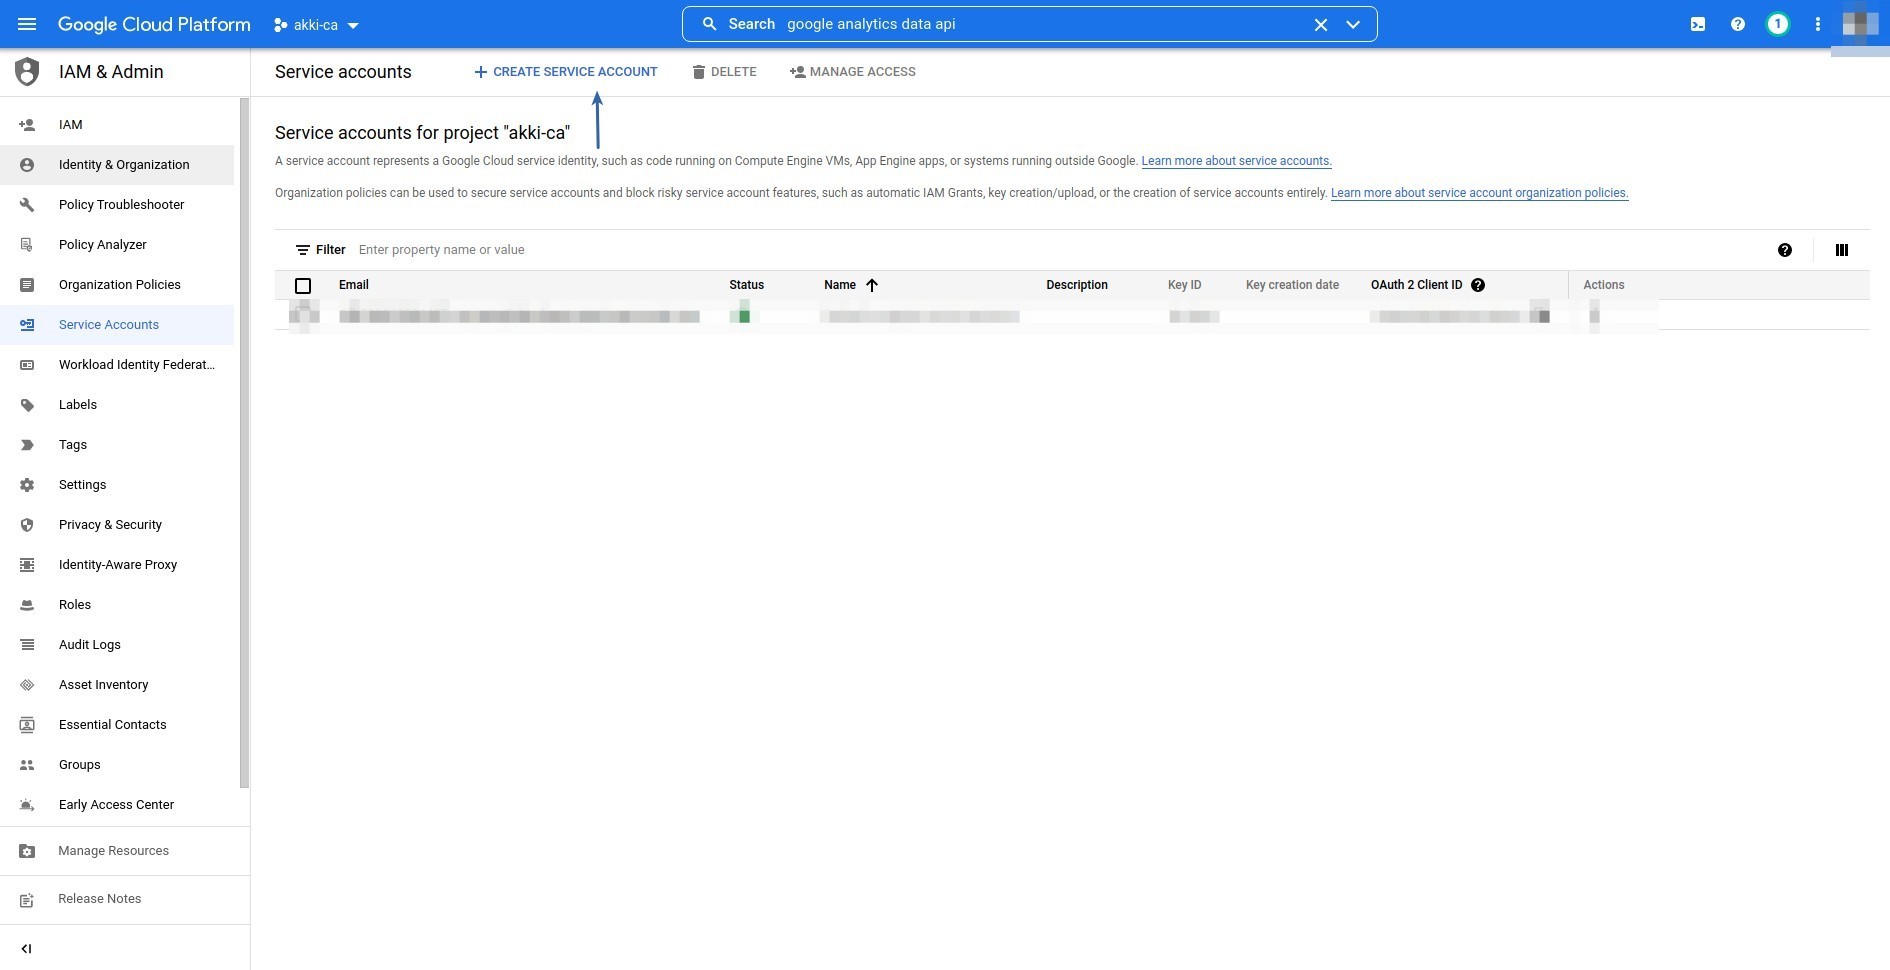Open column display options icon
The width and height of the screenshot is (1890, 970).
[x=1841, y=250]
